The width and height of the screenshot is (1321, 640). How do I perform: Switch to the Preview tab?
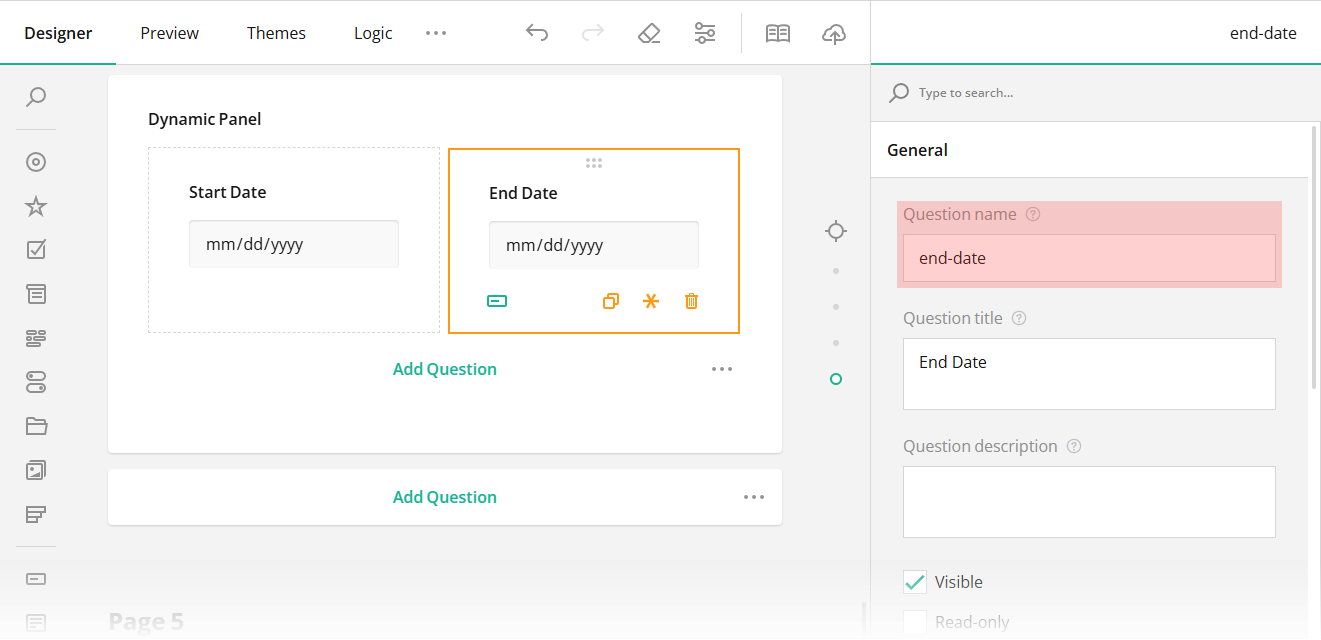tap(169, 32)
